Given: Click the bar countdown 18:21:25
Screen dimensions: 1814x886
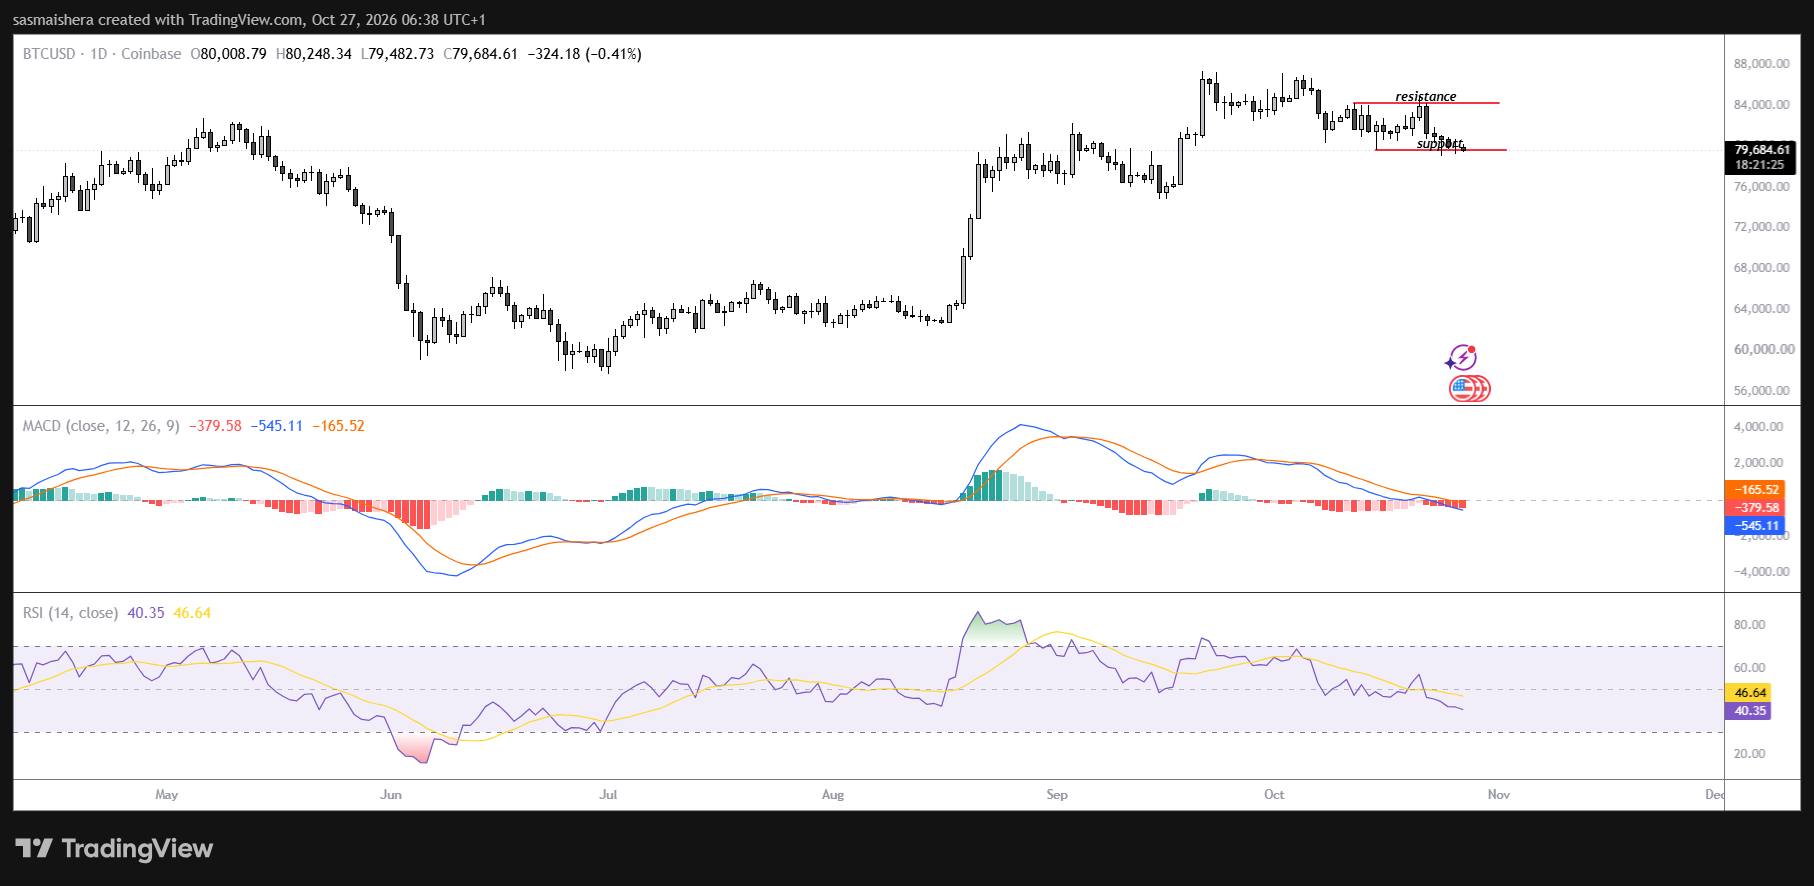Looking at the screenshot, I should (x=1760, y=165).
